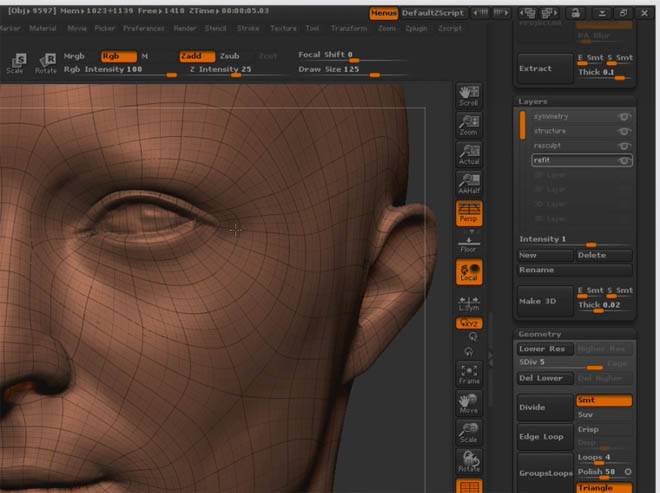This screenshot has height=493, width=660.
Task: Open the Render menu
Action: coord(185,28)
